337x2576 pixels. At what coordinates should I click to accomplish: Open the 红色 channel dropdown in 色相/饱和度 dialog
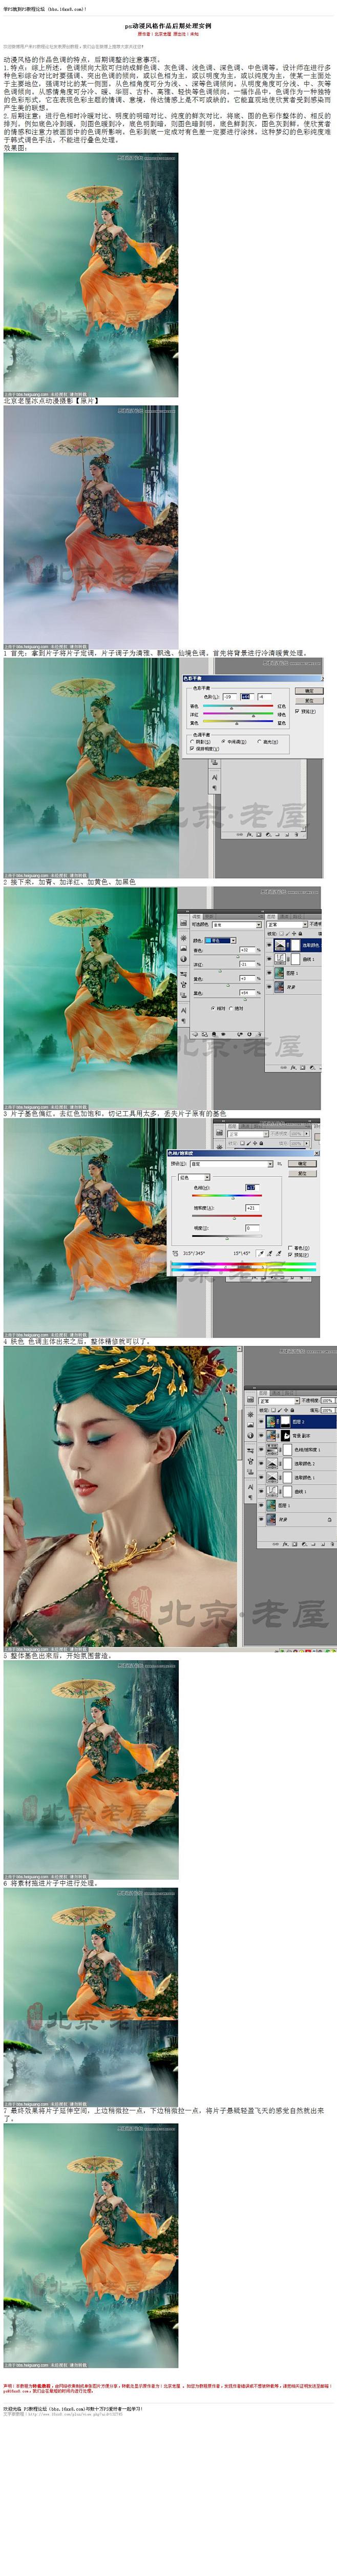[x=194, y=1177]
